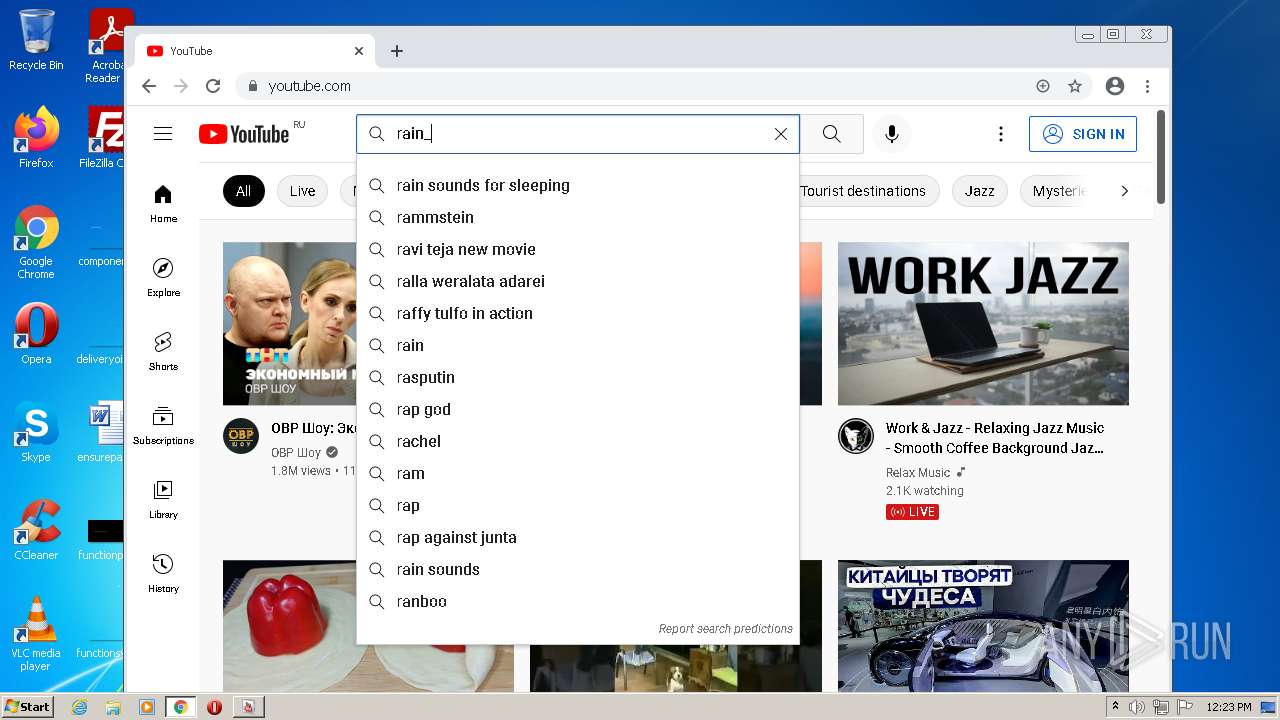The width and height of the screenshot is (1280, 720).
Task: Click Report search predictions link
Action: pyautogui.click(x=725, y=629)
